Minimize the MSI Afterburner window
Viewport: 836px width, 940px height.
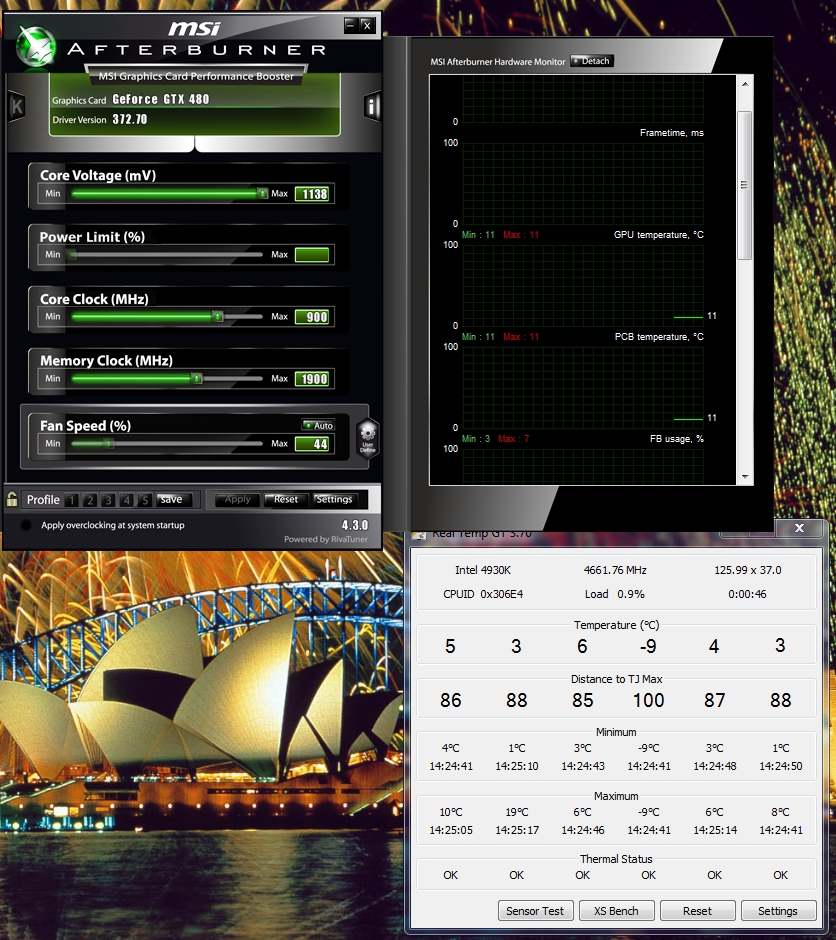coord(351,25)
